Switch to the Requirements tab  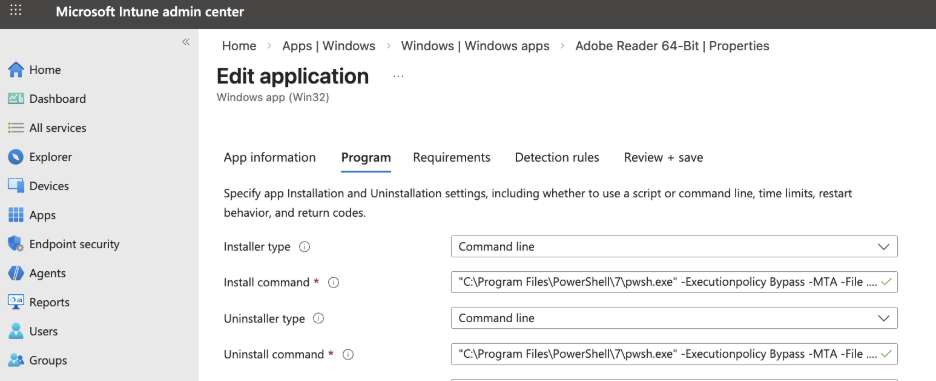pos(452,158)
